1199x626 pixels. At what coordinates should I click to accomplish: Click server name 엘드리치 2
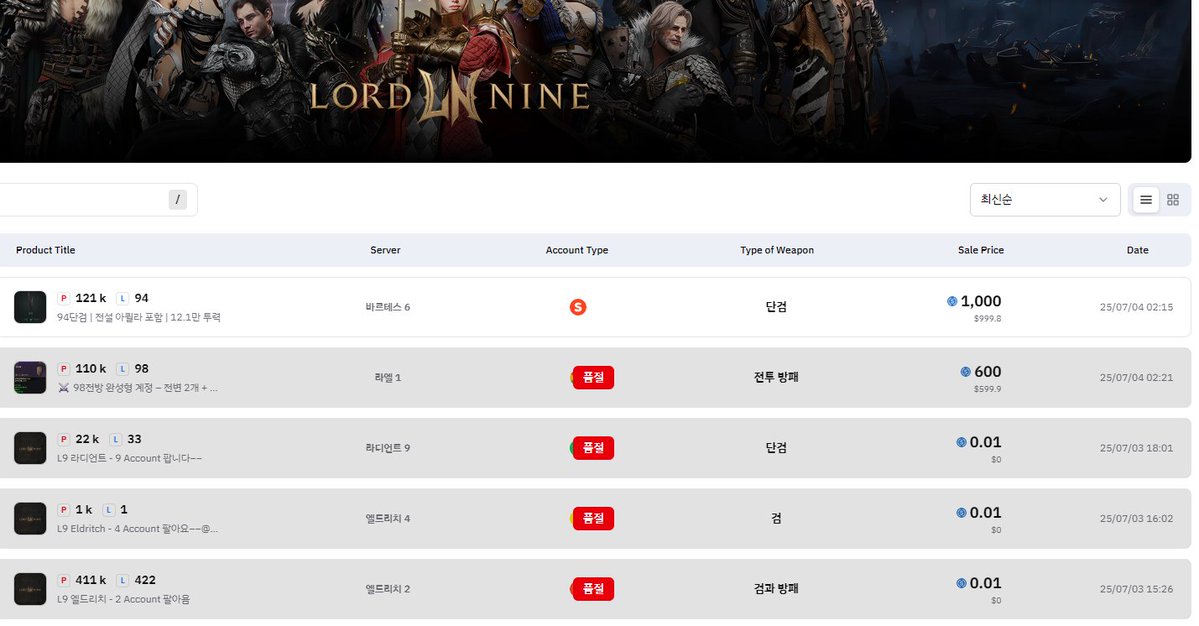pyautogui.click(x=388, y=589)
